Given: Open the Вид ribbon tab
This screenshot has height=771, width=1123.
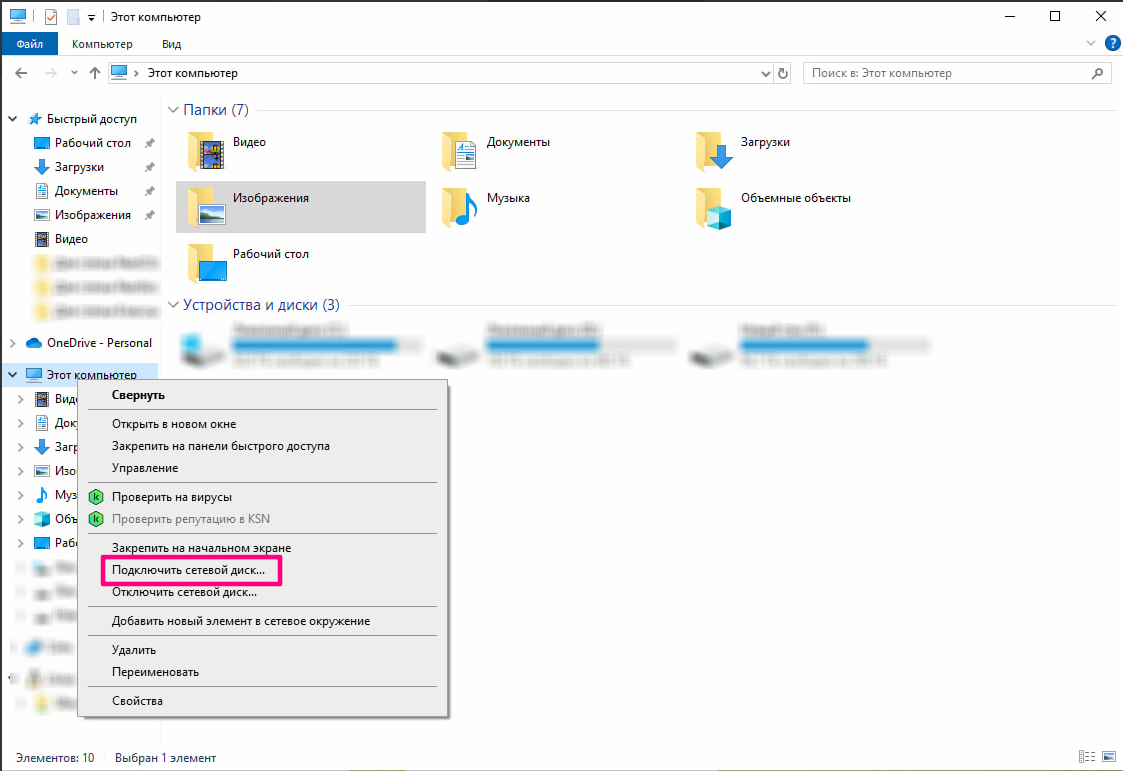Looking at the screenshot, I should point(171,44).
